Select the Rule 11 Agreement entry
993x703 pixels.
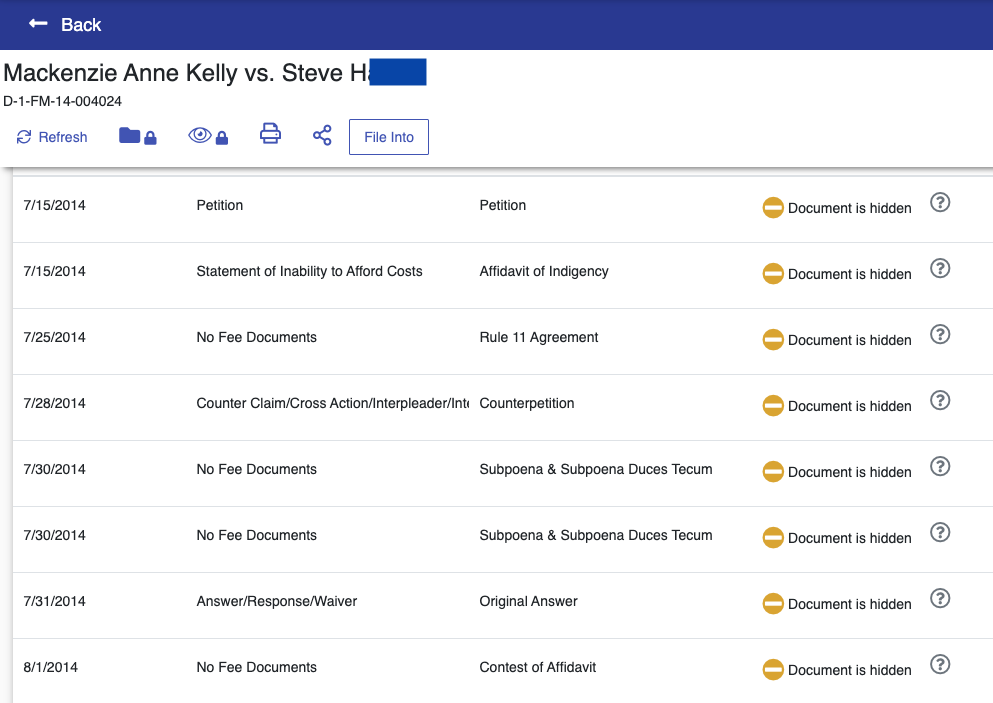tap(538, 338)
